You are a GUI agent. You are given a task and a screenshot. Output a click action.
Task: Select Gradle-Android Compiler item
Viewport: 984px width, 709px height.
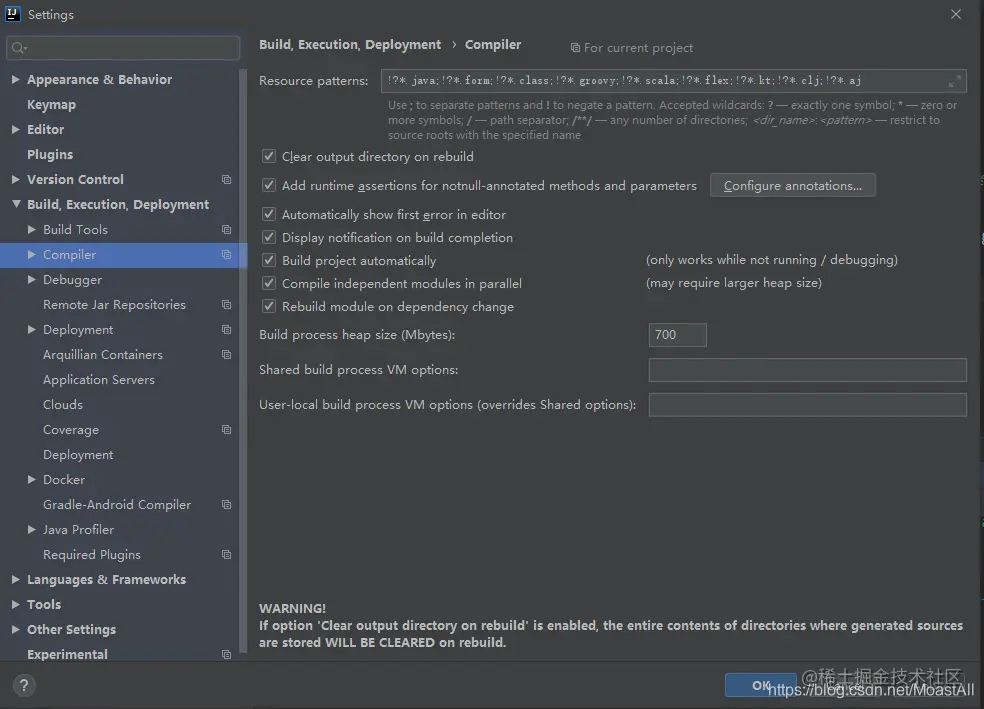[117, 504]
